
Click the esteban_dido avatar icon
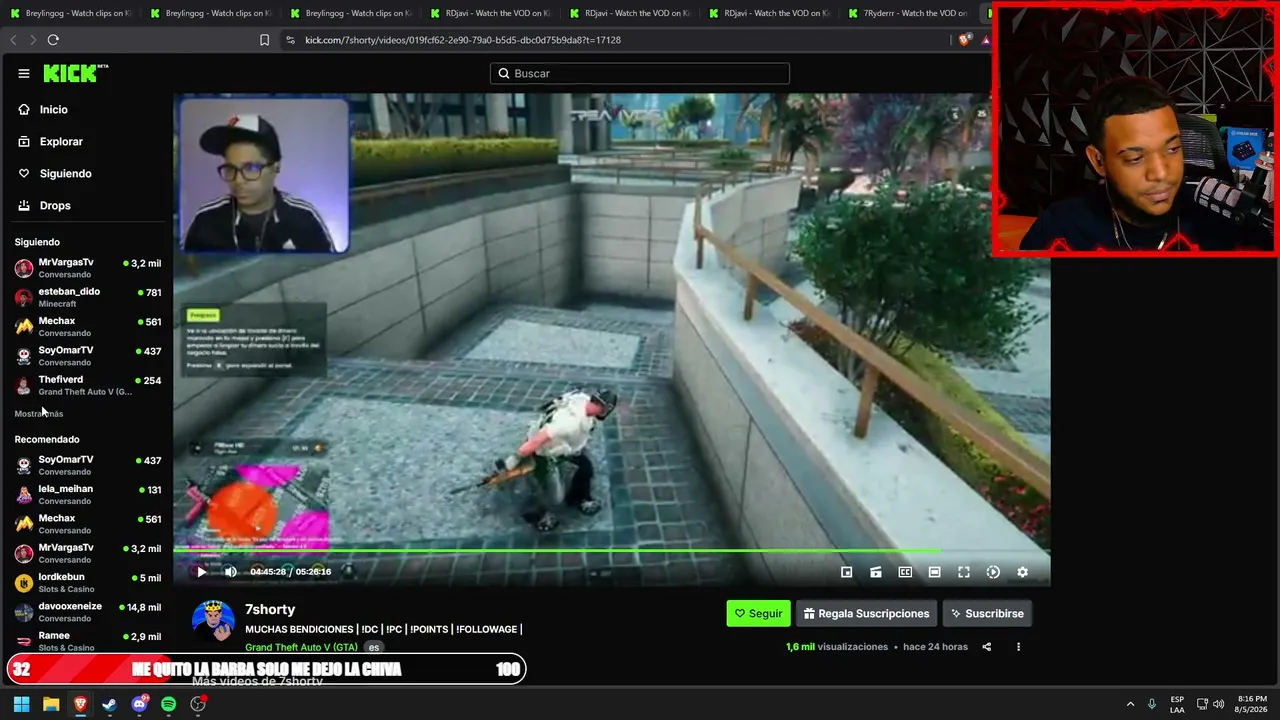pos(24,297)
